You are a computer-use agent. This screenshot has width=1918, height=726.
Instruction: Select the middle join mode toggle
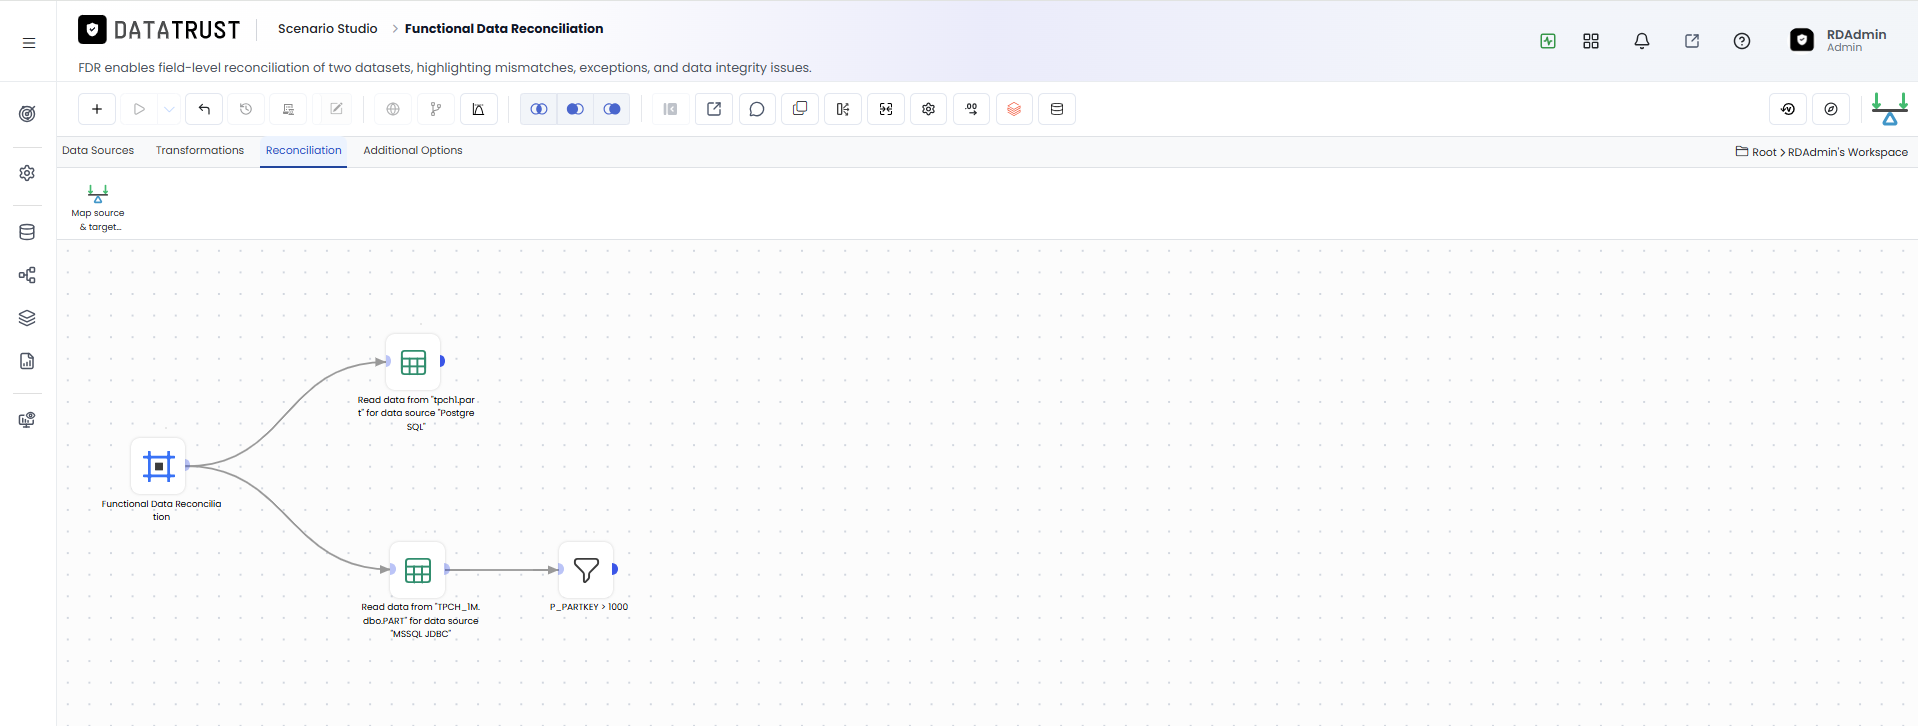click(575, 109)
